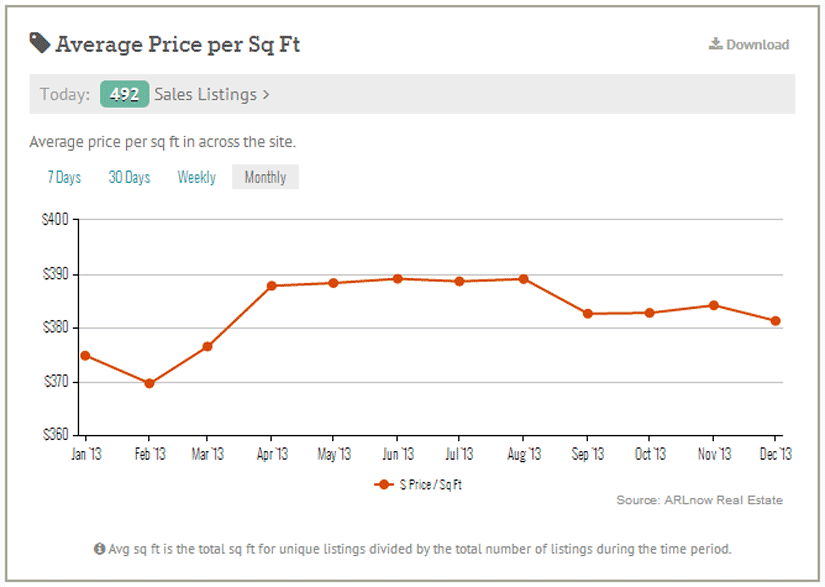
Task: Select the Jun '13 data point
Action: [397, 279]
